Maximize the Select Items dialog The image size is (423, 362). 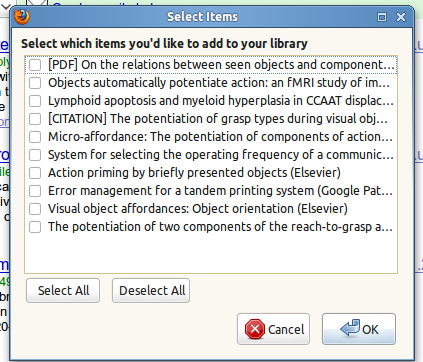point(382,17)
